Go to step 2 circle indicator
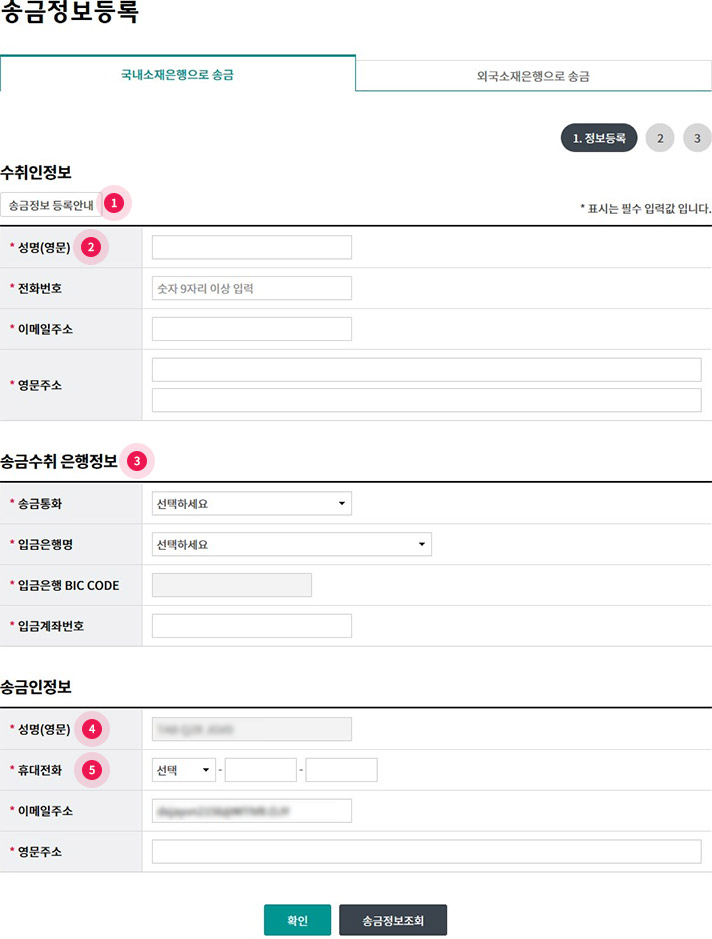The image size is (712, 939). 660,138
